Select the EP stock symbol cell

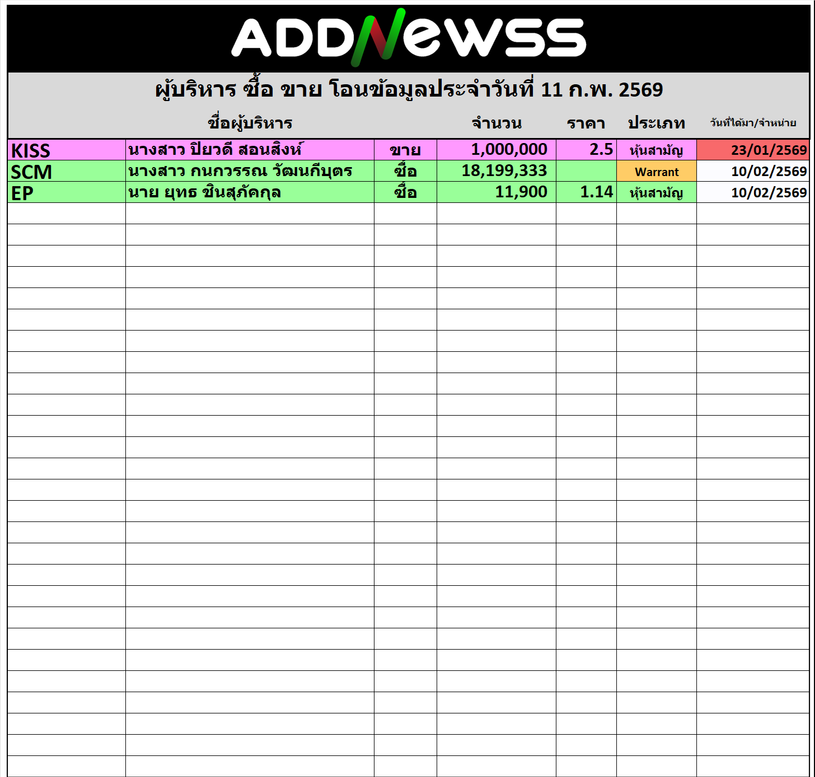point(66,192)
